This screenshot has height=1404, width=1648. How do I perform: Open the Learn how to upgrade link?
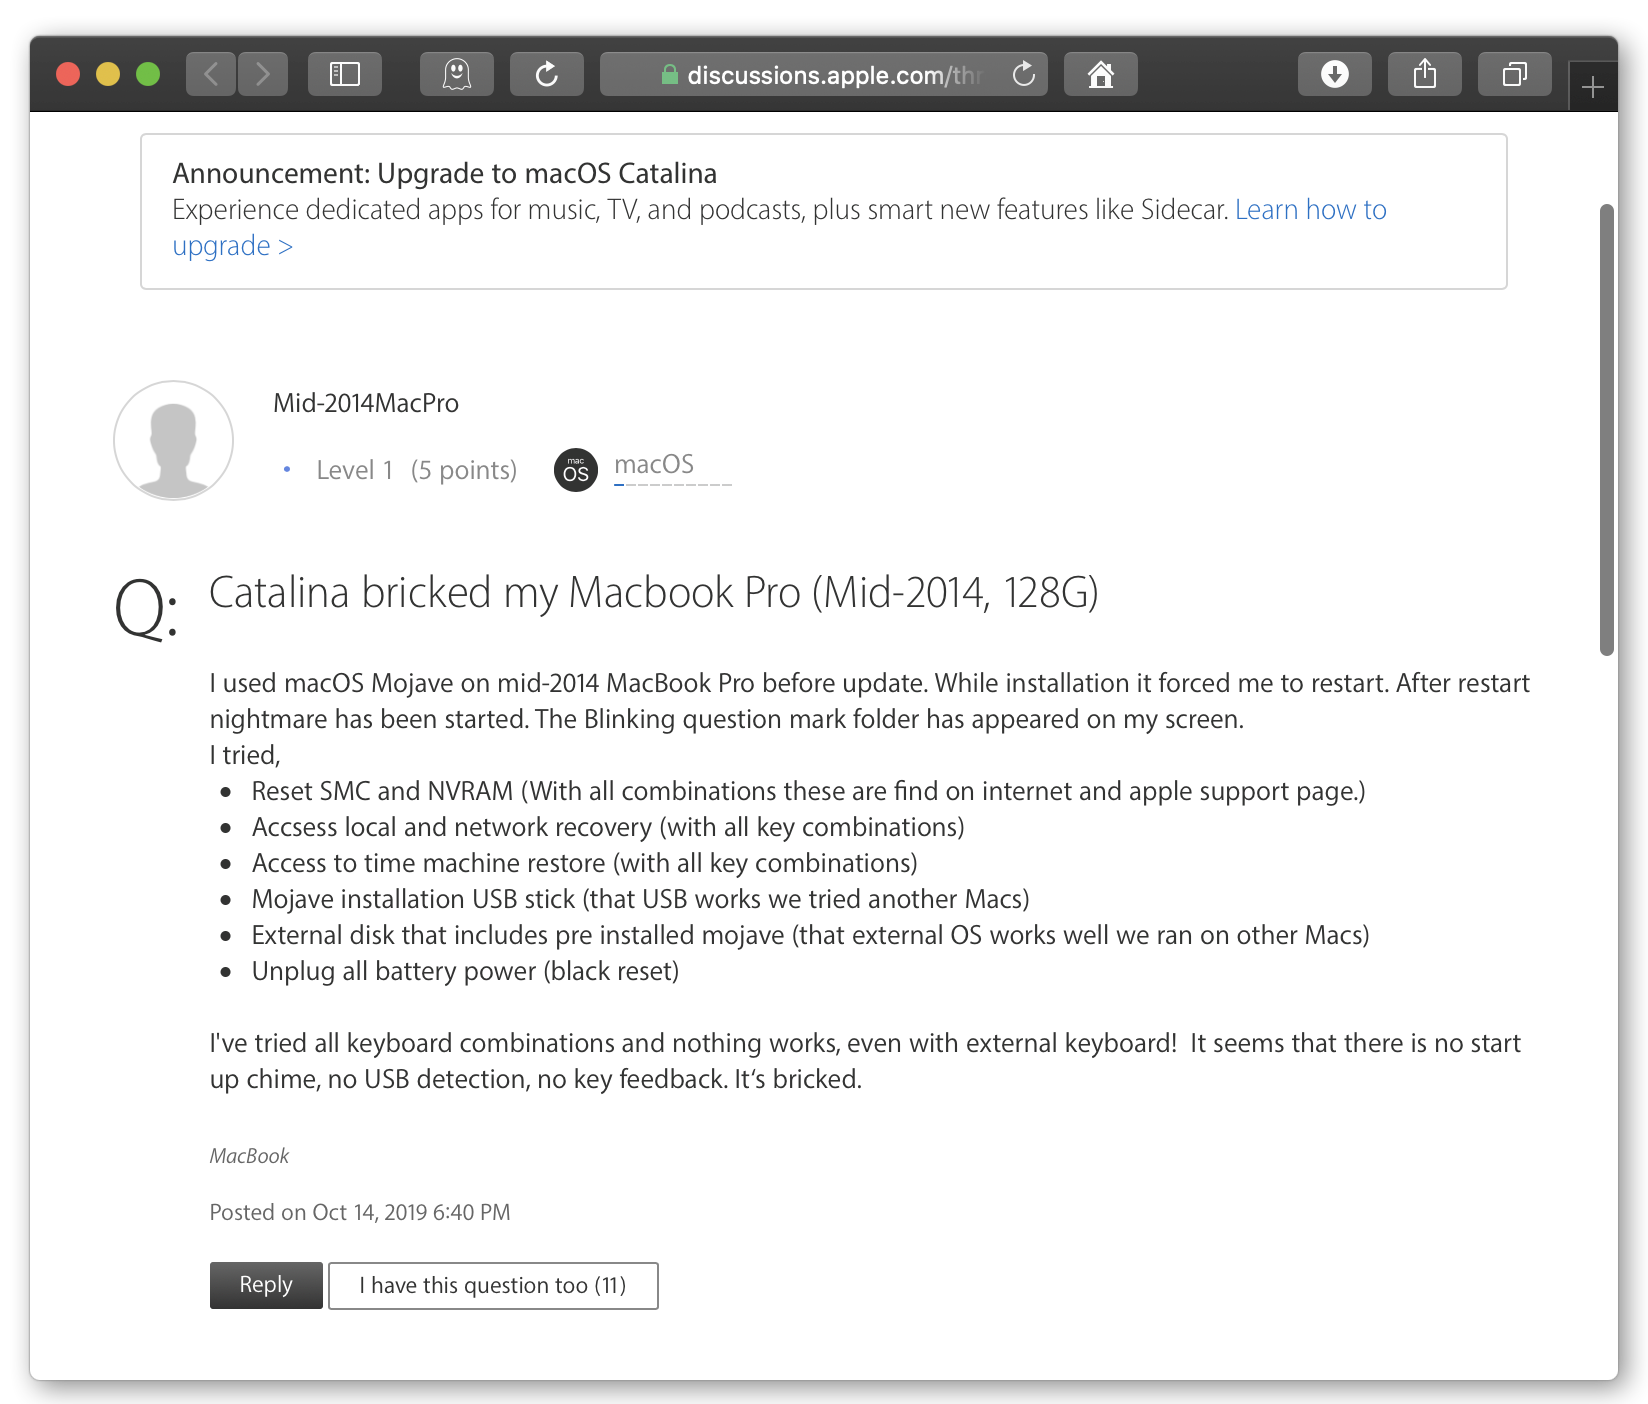[x=1310, y=210]
